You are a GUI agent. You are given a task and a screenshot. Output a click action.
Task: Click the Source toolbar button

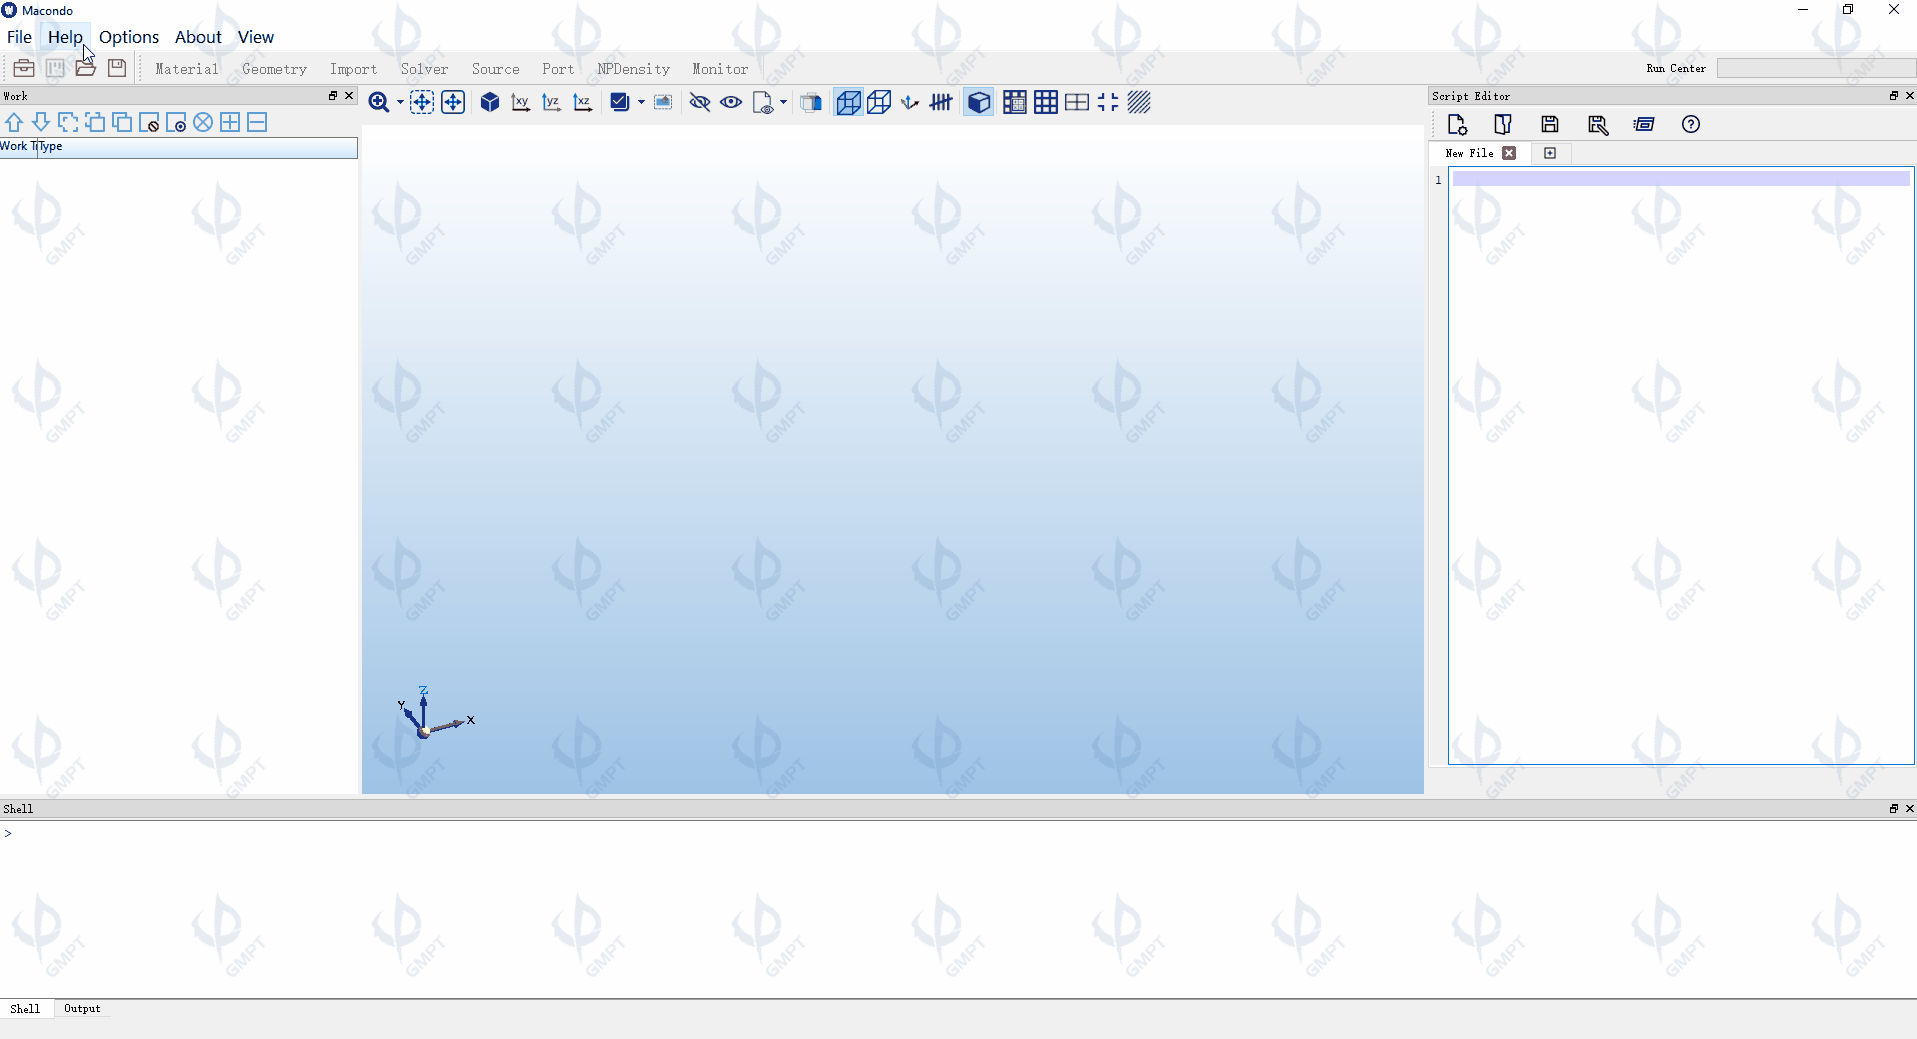pyautogui.click(x=495, y=69)
